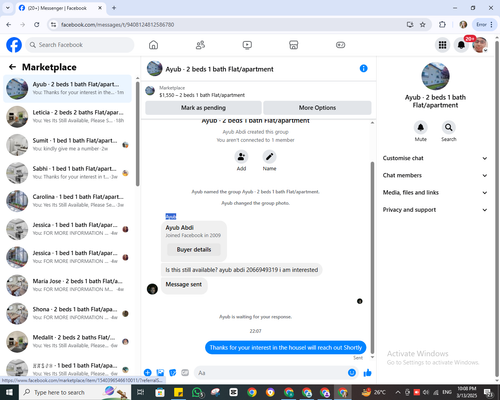
Task: Open the taskbar clock showing 10:08 PM
Action: (x=467, y=392)
